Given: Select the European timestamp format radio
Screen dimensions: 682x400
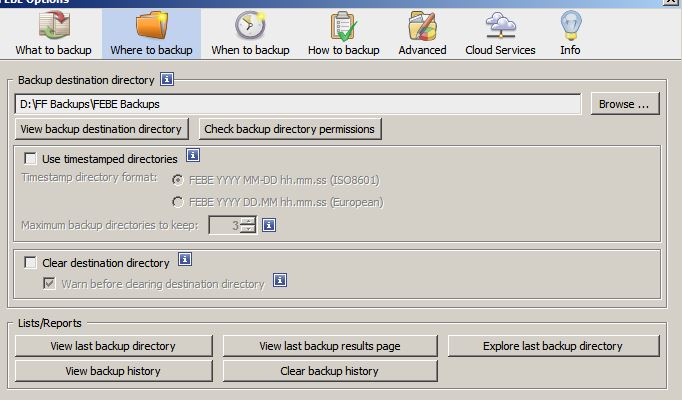Looking at the screenshot, I should (x=177, y=202).
